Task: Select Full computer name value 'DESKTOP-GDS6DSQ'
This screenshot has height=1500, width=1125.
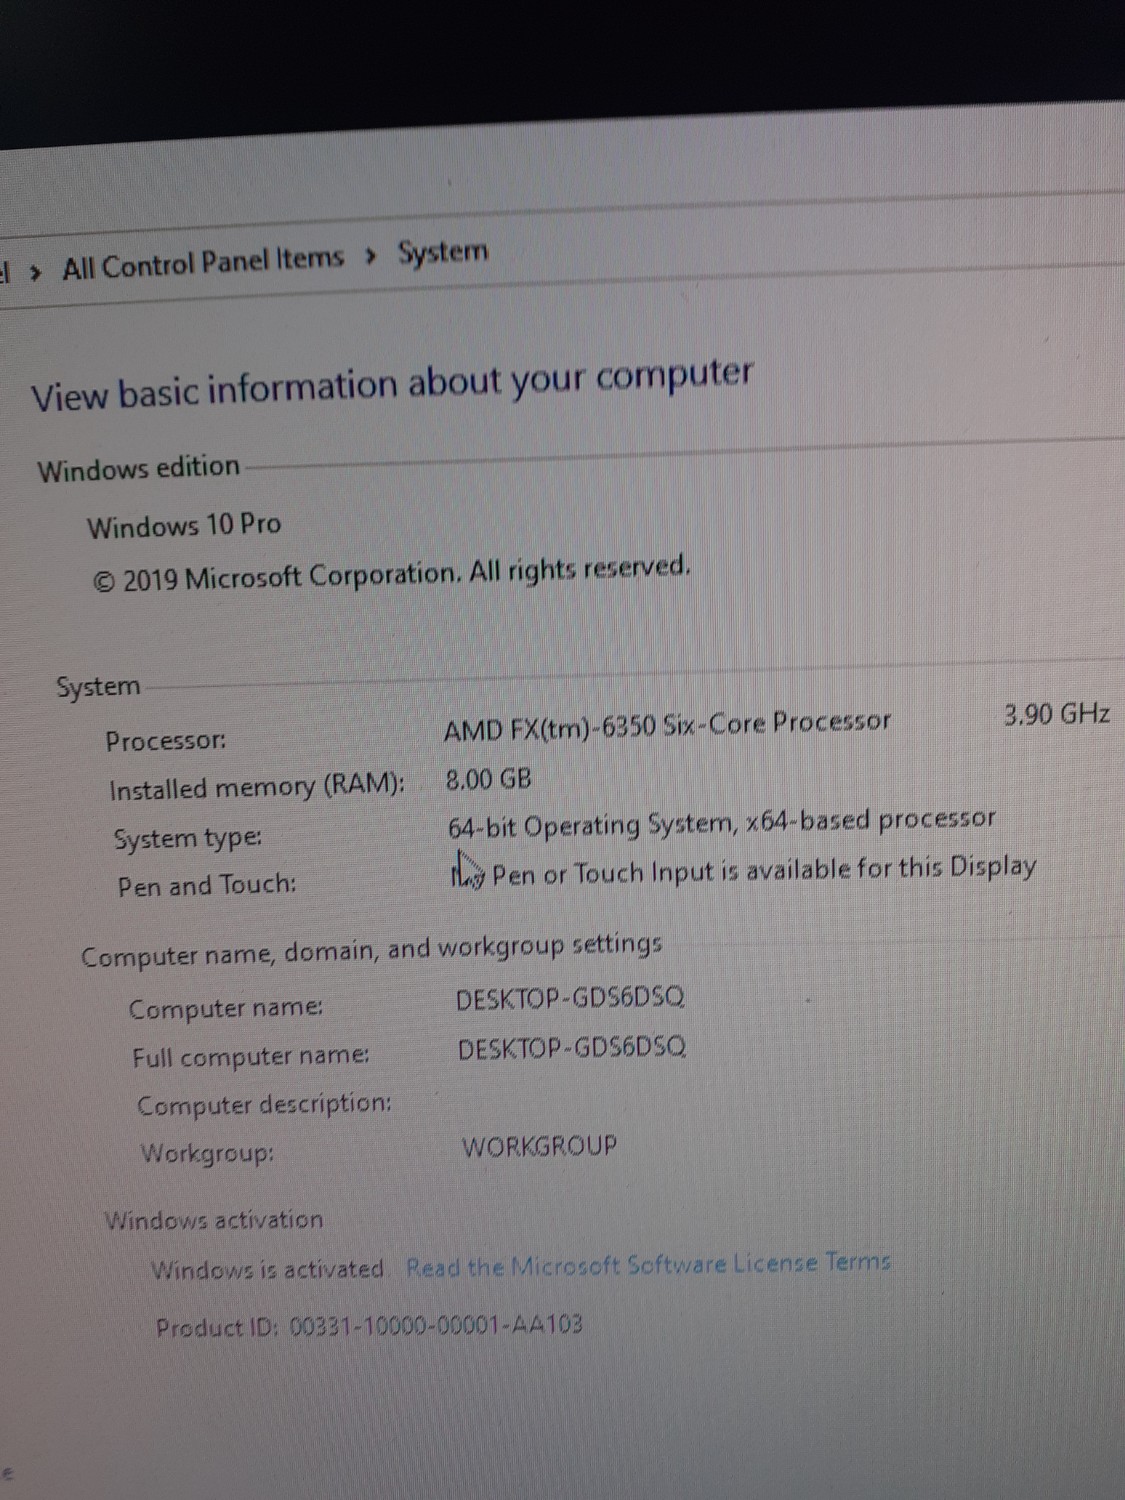Action: [572, 1048]
